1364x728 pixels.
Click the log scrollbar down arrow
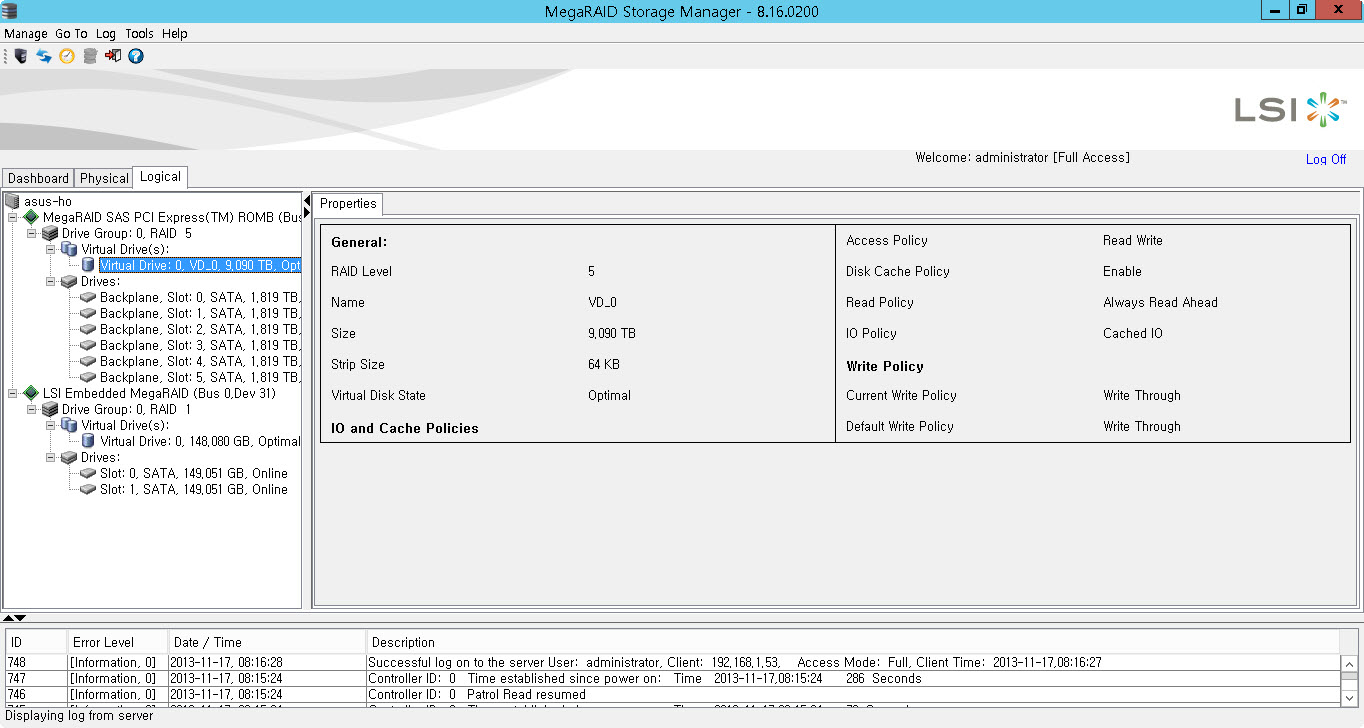(x=1349, y=697)
